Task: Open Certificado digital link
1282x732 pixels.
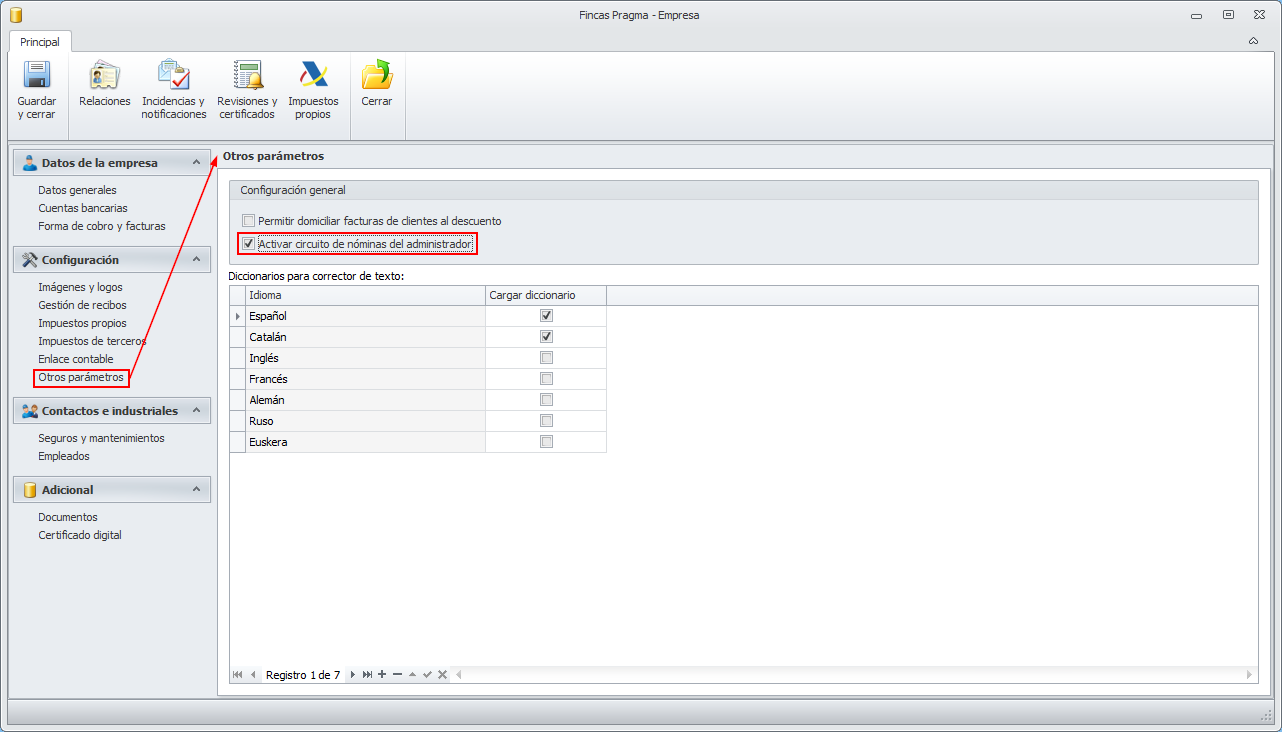Action: coord(80,535)
